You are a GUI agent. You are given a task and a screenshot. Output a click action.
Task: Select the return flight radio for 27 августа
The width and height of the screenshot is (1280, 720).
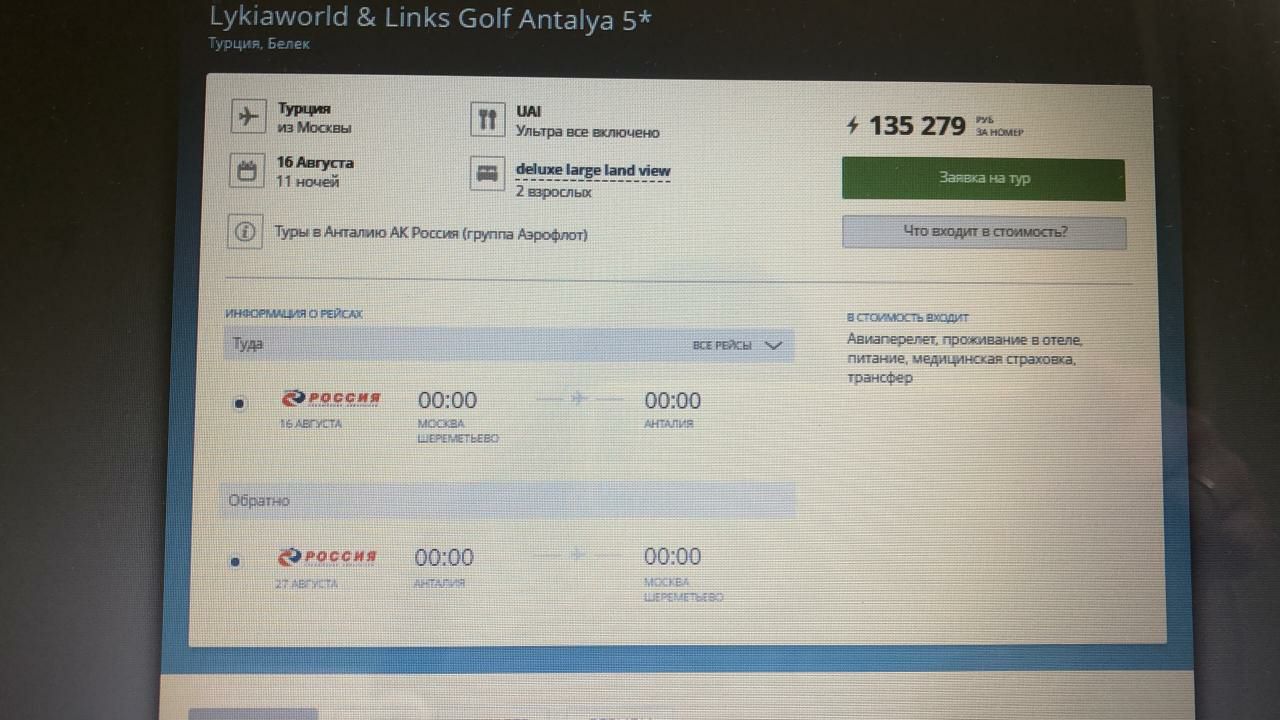[x=235, y=562]
